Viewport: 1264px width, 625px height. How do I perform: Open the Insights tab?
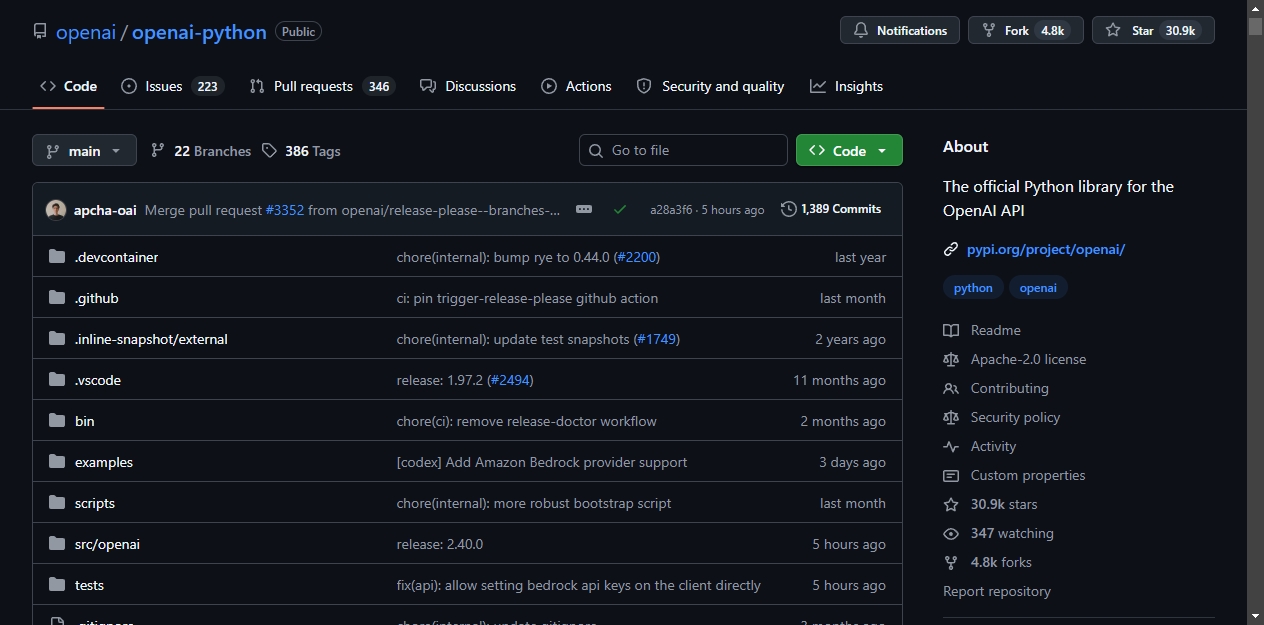[846, 86]
